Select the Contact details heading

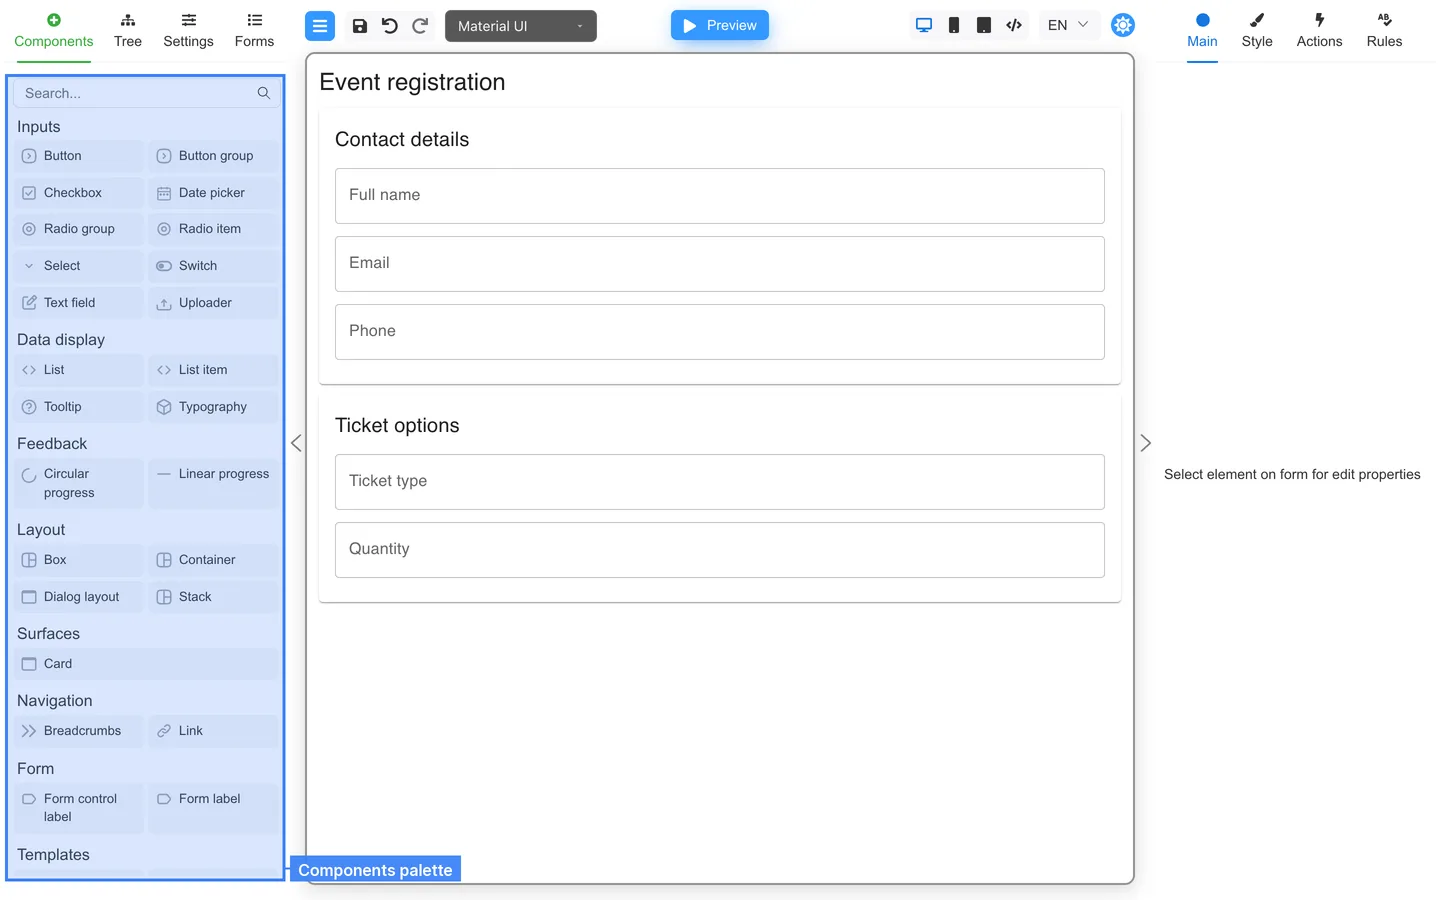pyautogui.click(x=402, y=139)
